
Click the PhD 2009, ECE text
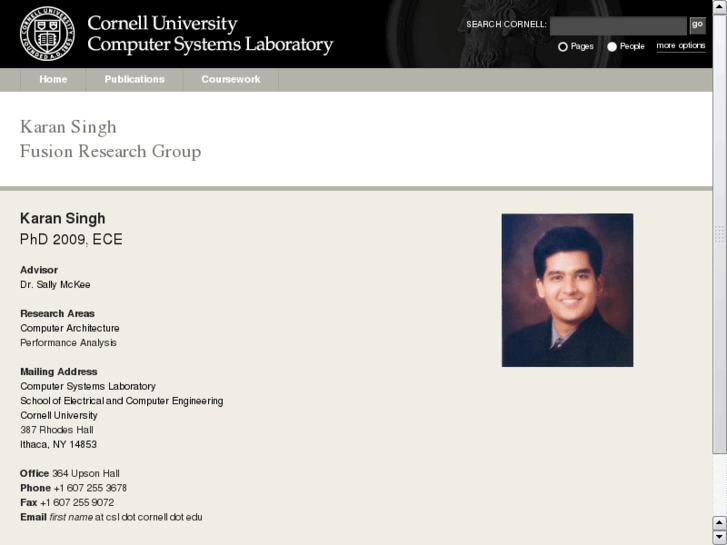pos(71,239)
